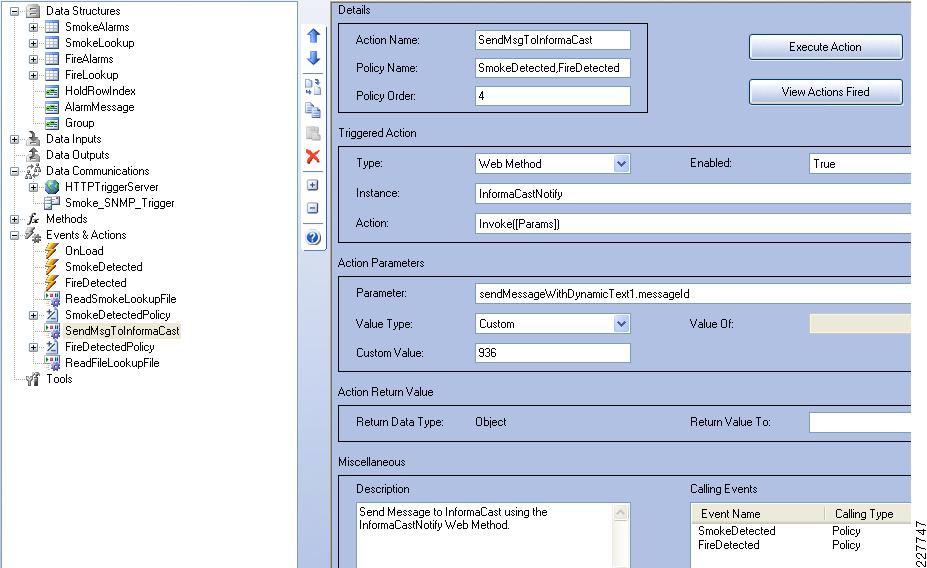
Task: Select Events & Actions tree node
Action: [x=86, y=235]
